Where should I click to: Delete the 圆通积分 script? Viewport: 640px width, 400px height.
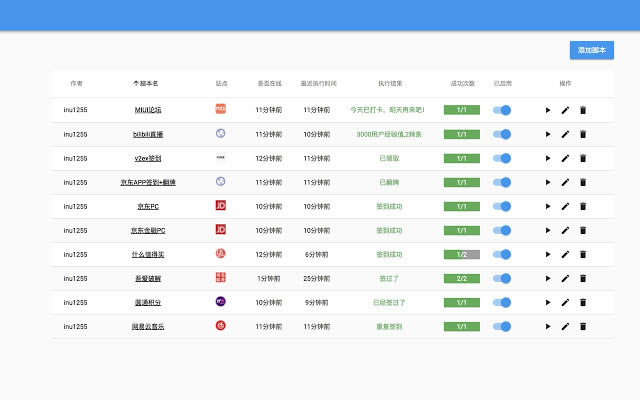coord(583,303)
